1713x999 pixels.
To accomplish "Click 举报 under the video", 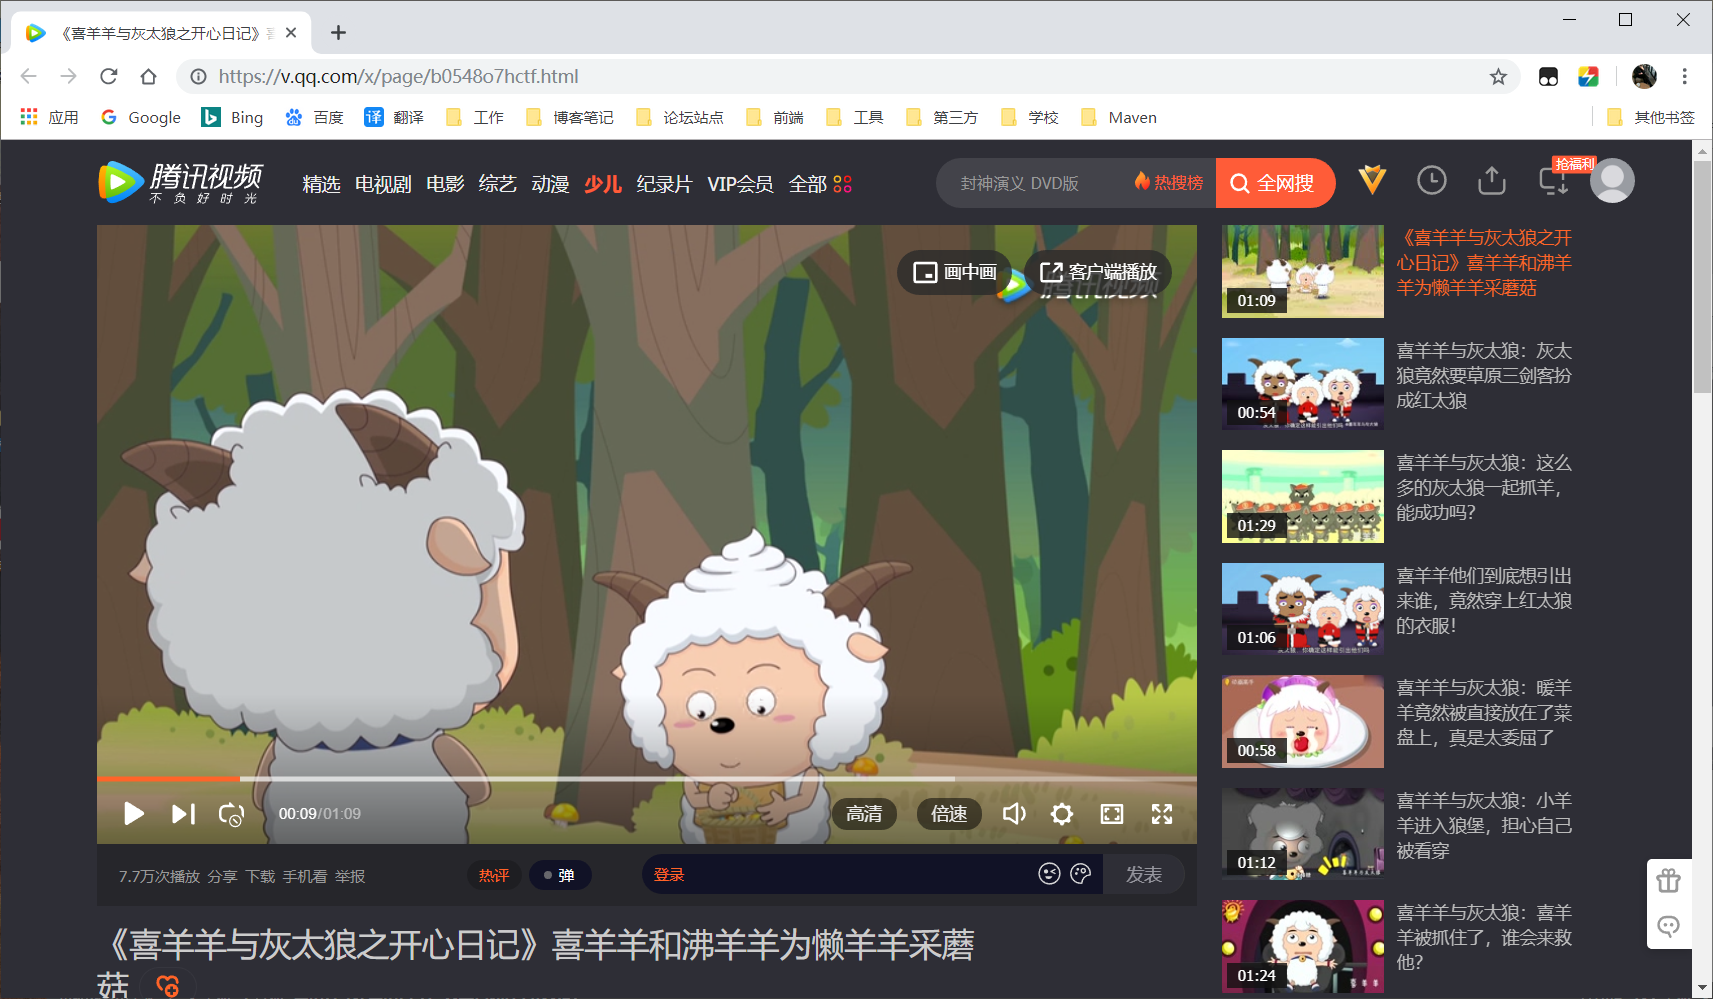I will click(350, 876).
